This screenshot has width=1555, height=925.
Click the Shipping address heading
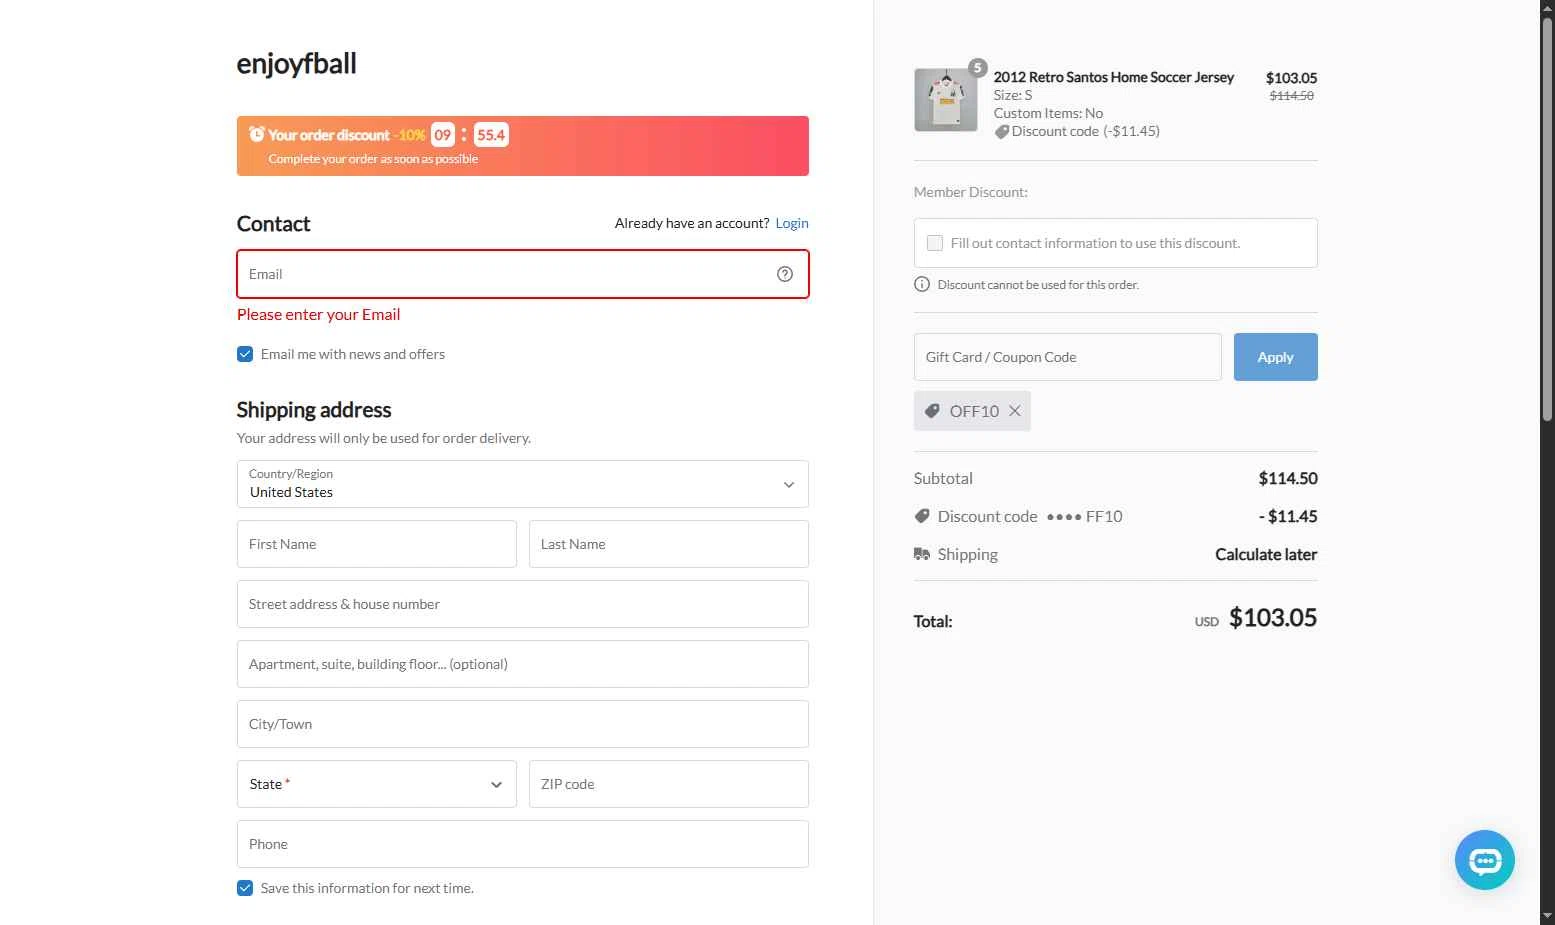(314, 410)
